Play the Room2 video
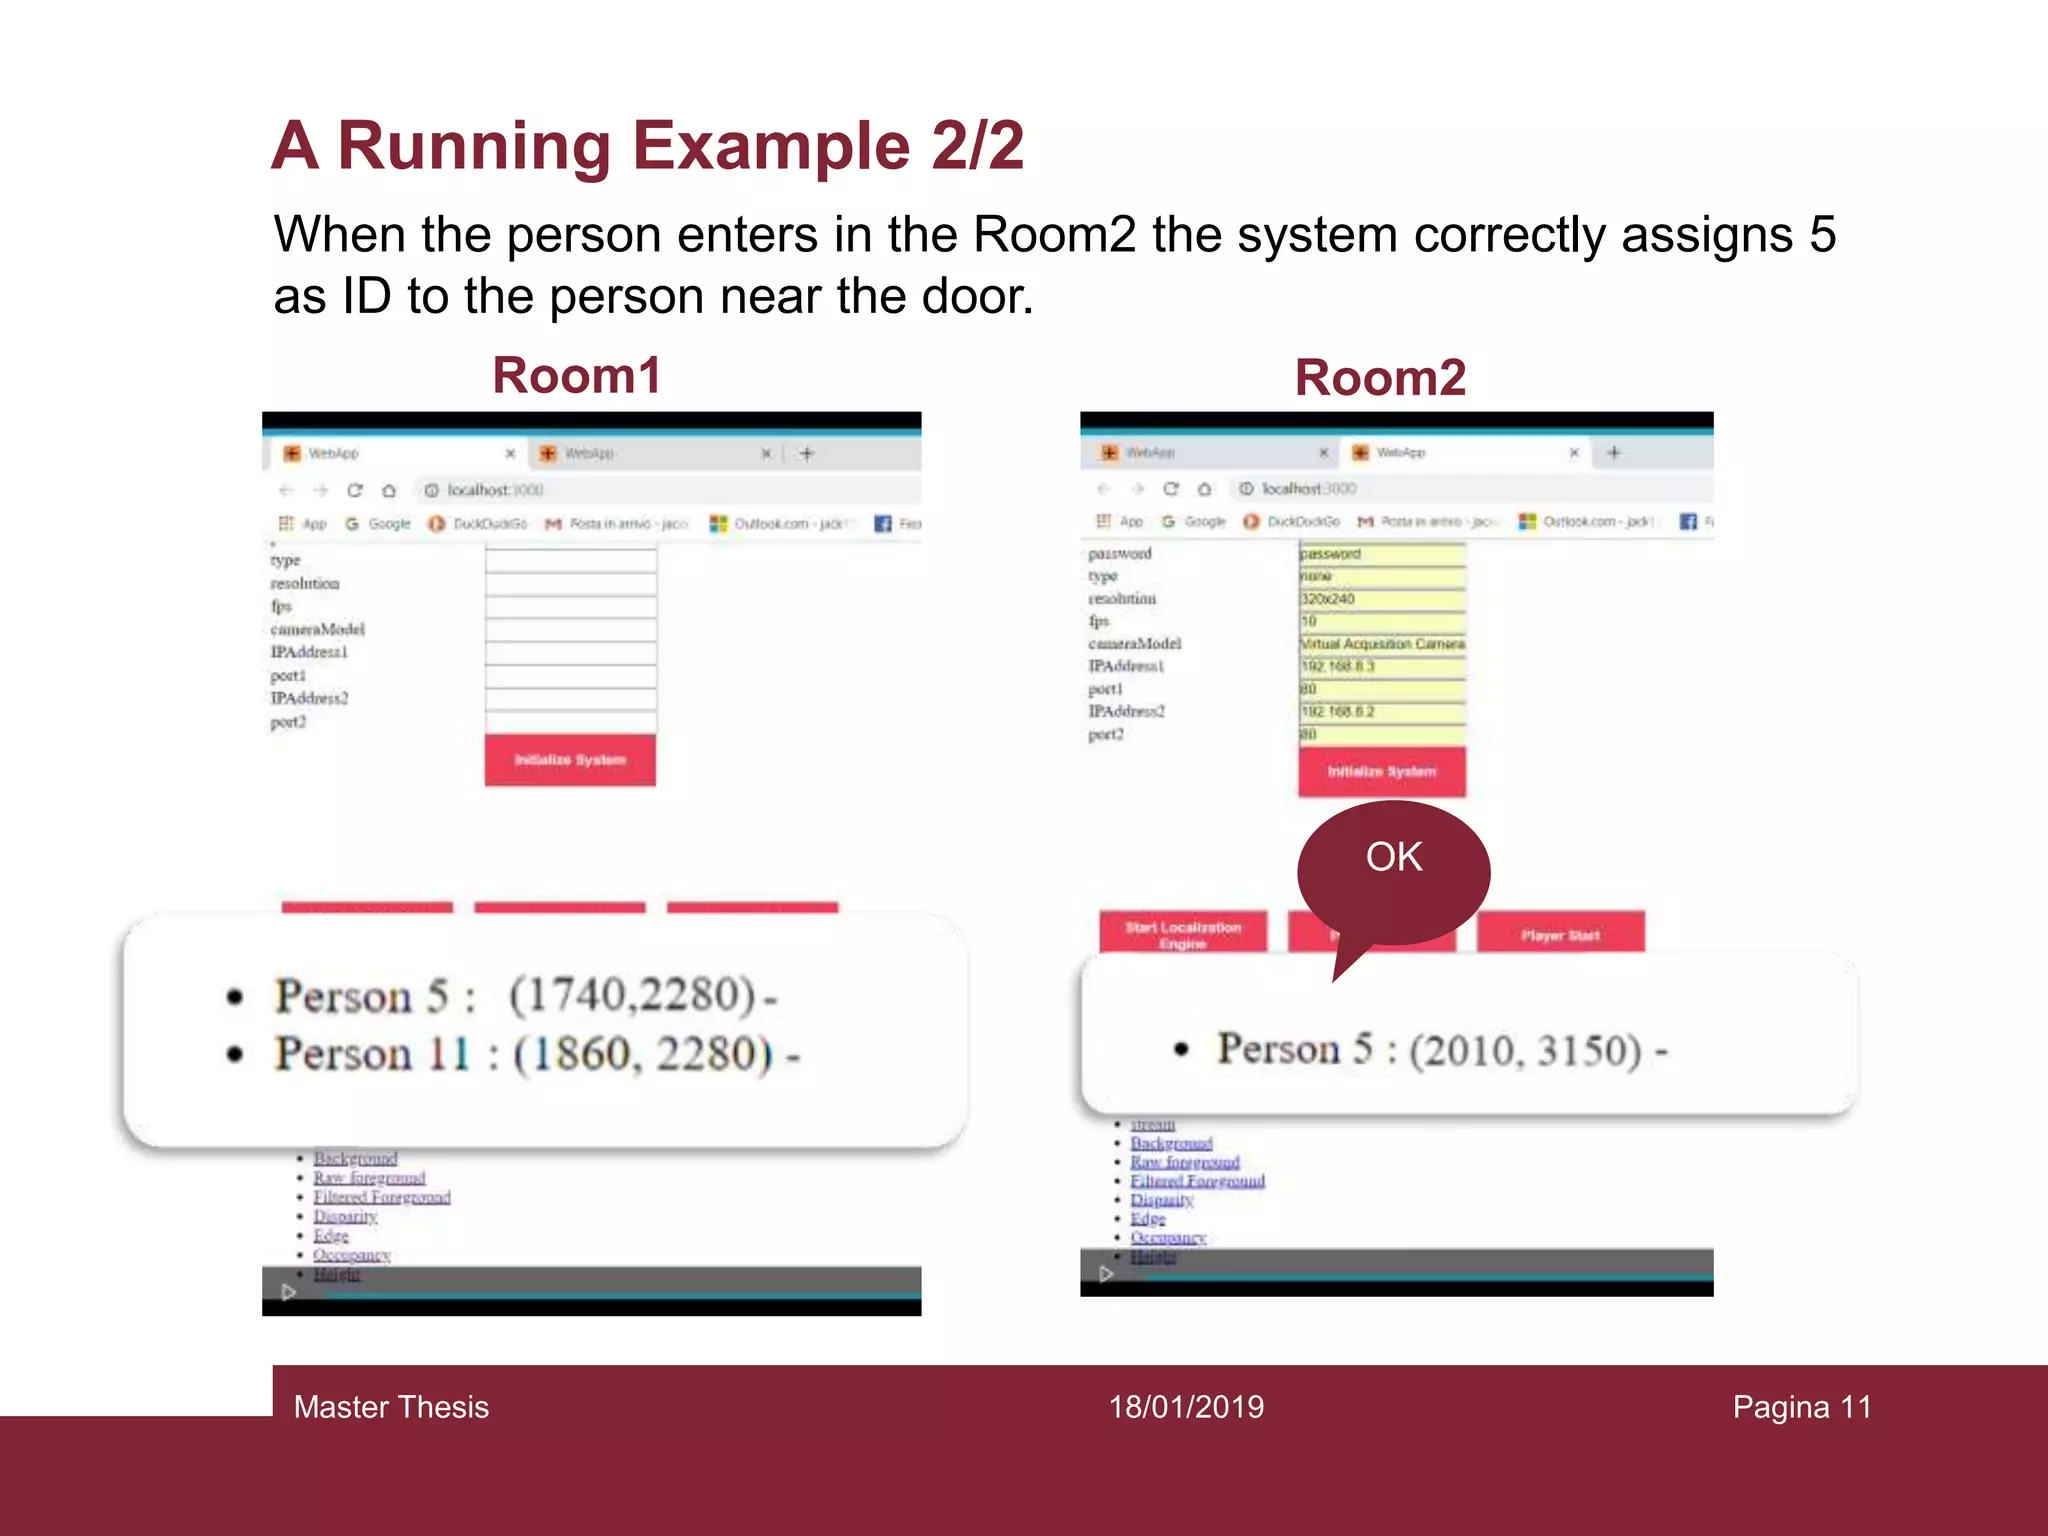The image size is (2048, 1536). click(1106, 1274)
